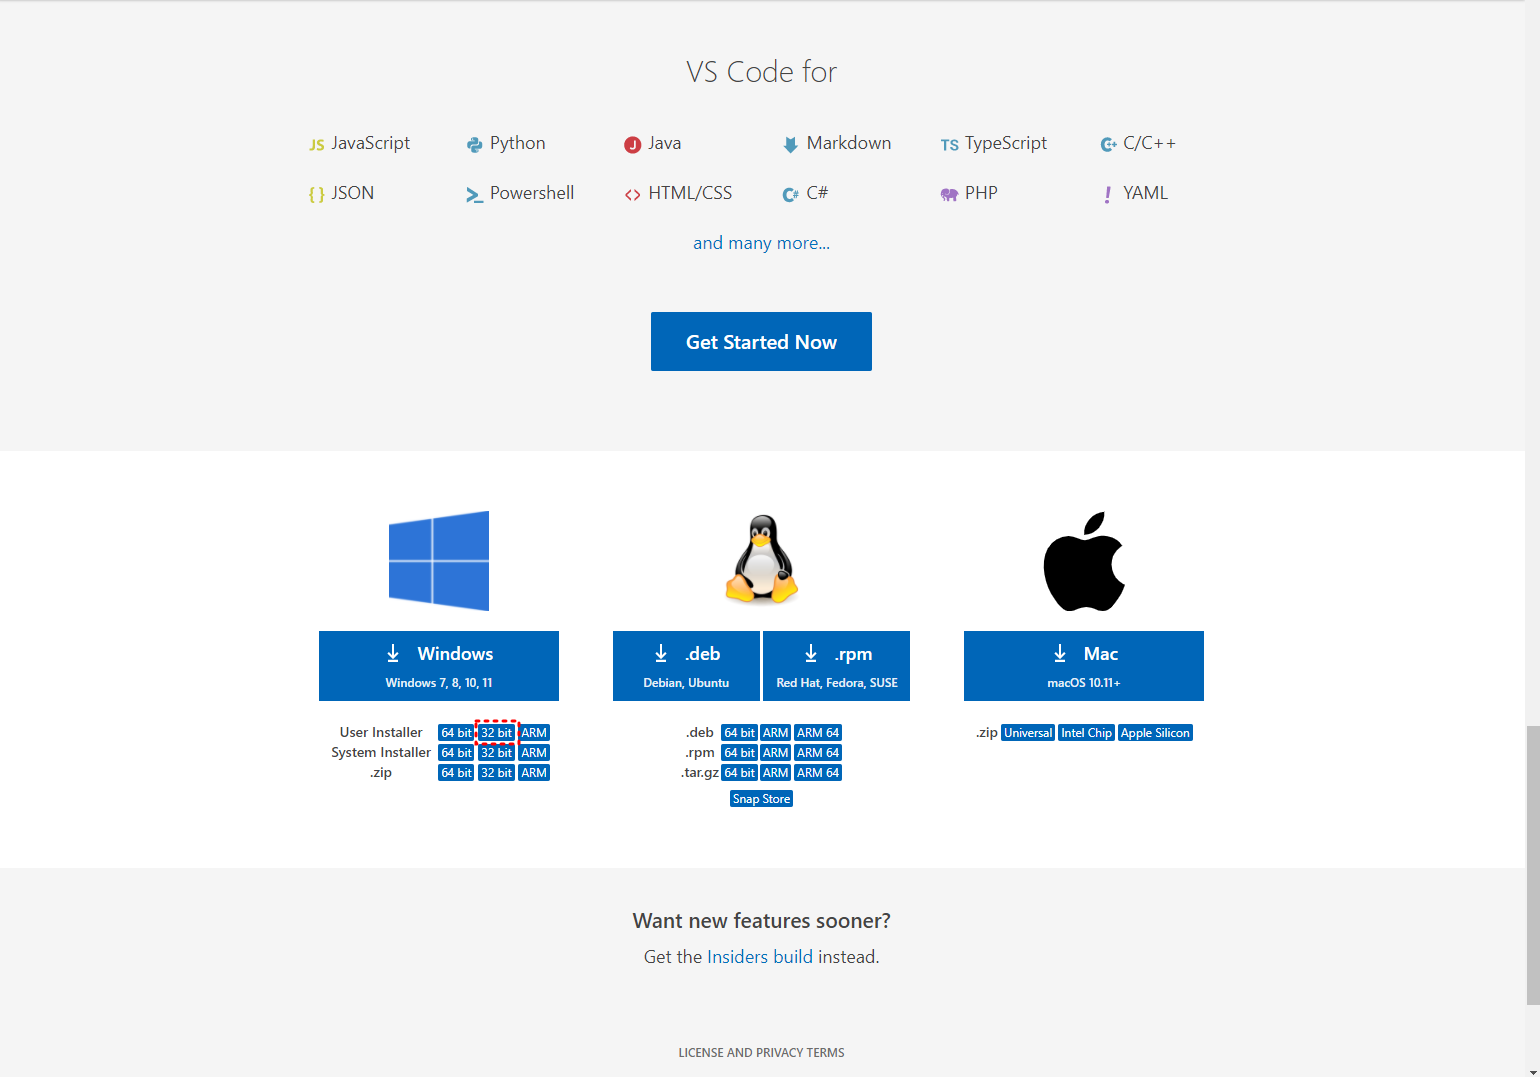
Task: Click the Markdown arrow icon
Action: coord(790,145)
